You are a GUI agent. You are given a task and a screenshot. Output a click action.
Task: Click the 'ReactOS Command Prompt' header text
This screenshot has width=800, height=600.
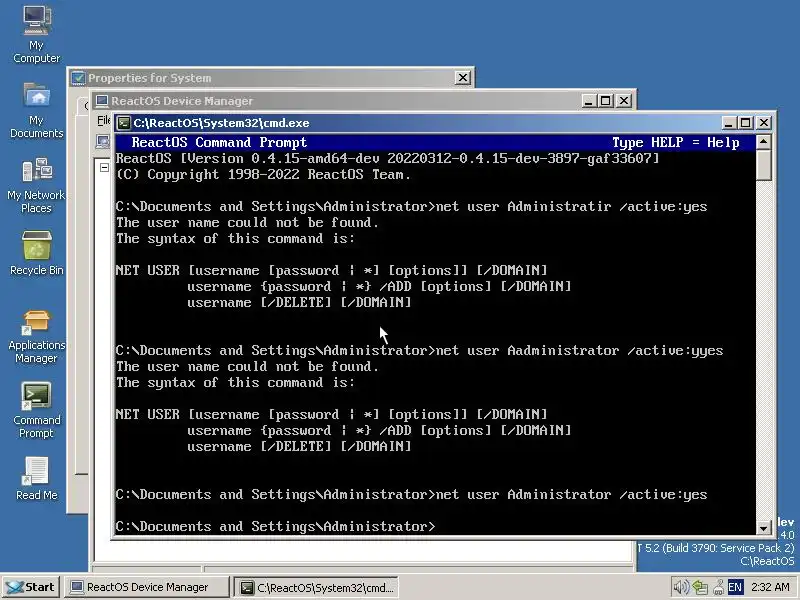coord(219,142)
